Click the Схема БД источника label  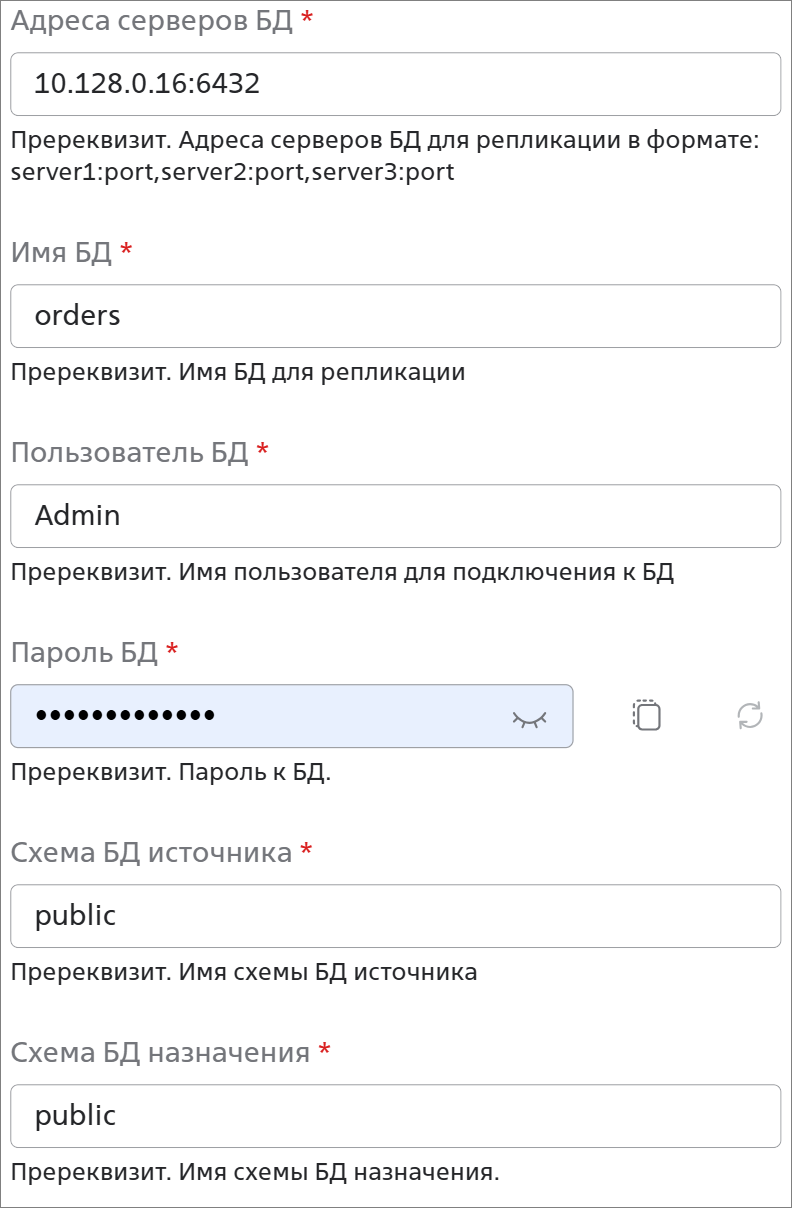tap(151, 852)
